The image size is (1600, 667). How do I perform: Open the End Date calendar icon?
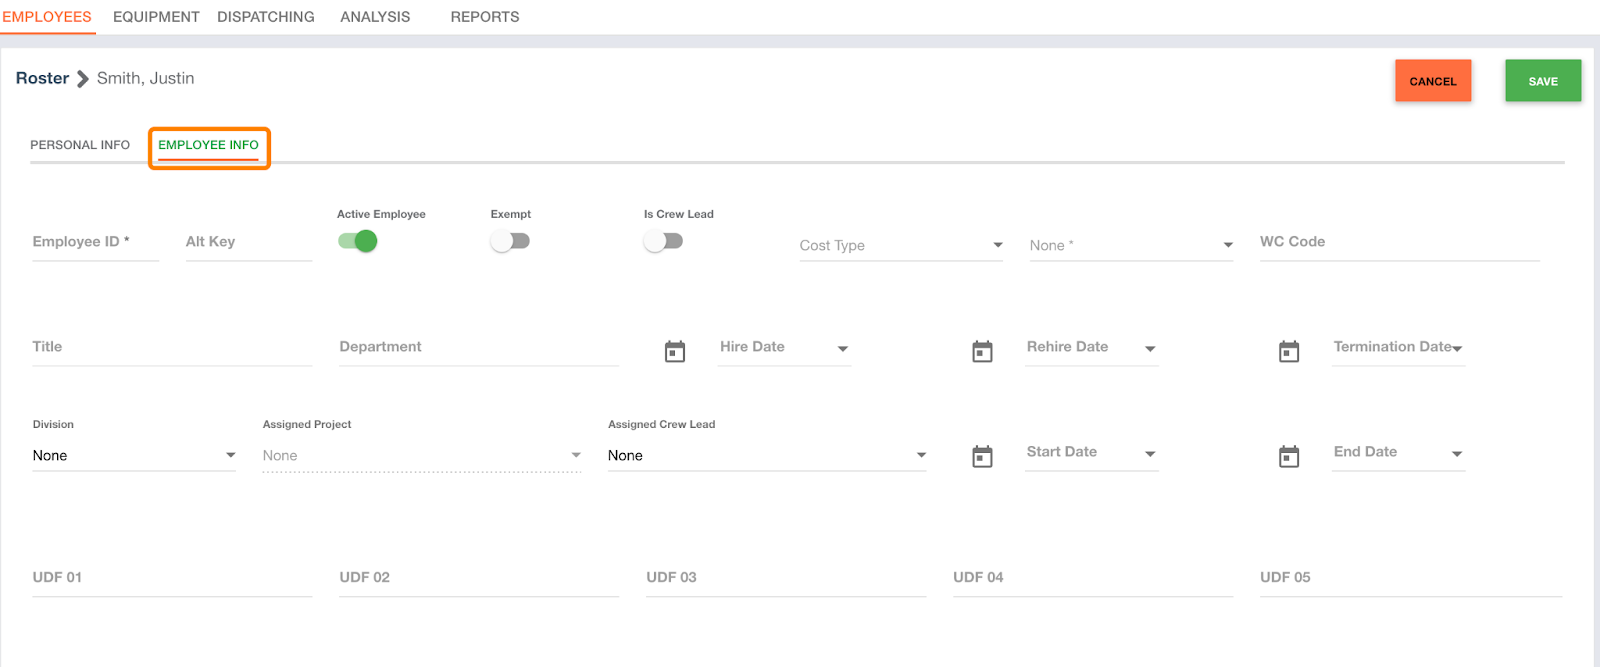(x=1289, y=456)
